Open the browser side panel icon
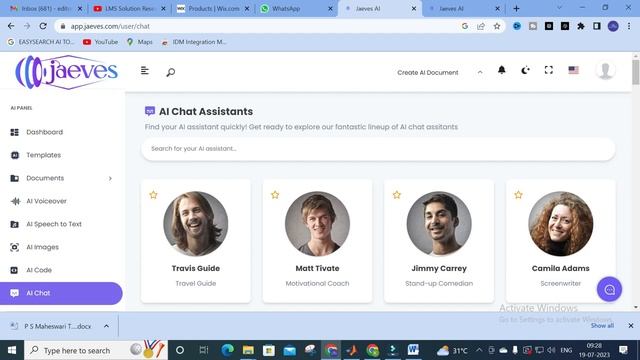The width and height of the screenshot is (640, 360). pos(597,26)
